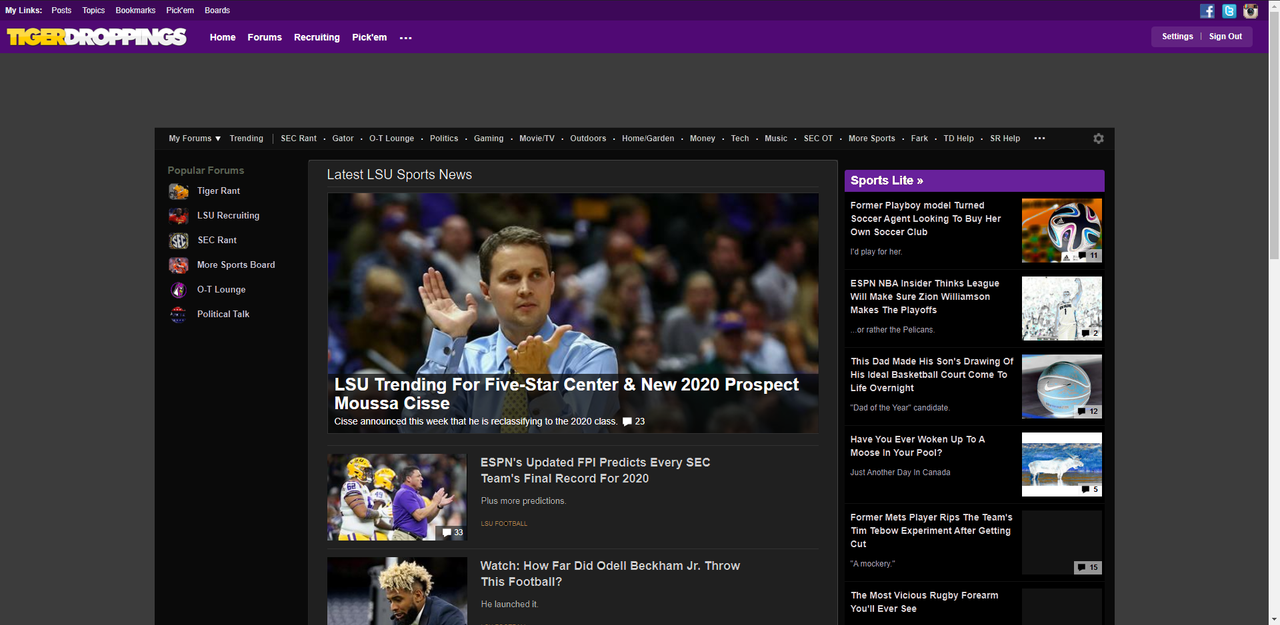
Task: Open Gaming in the forum bar
Action: point(489,139)
